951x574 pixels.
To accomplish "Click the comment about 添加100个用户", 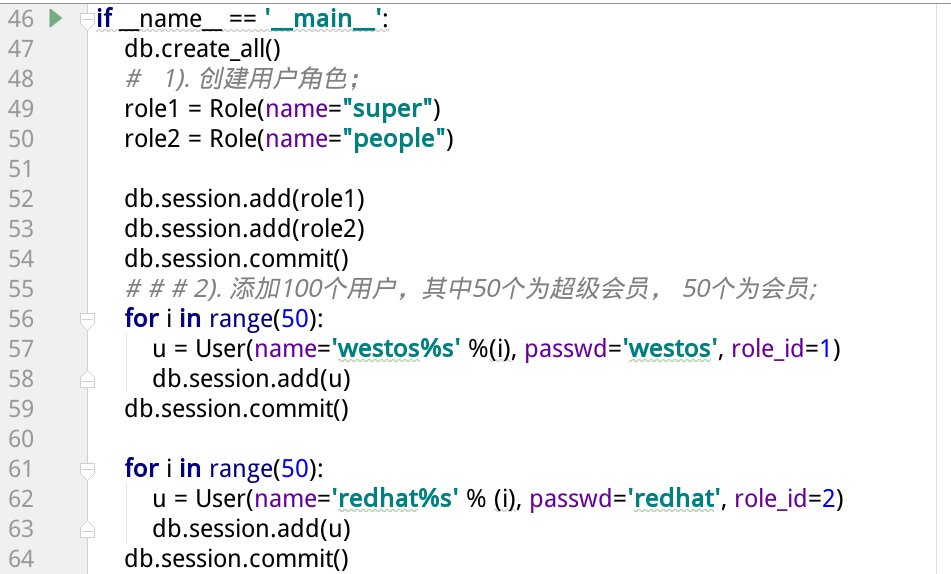I will pos(471,289).
